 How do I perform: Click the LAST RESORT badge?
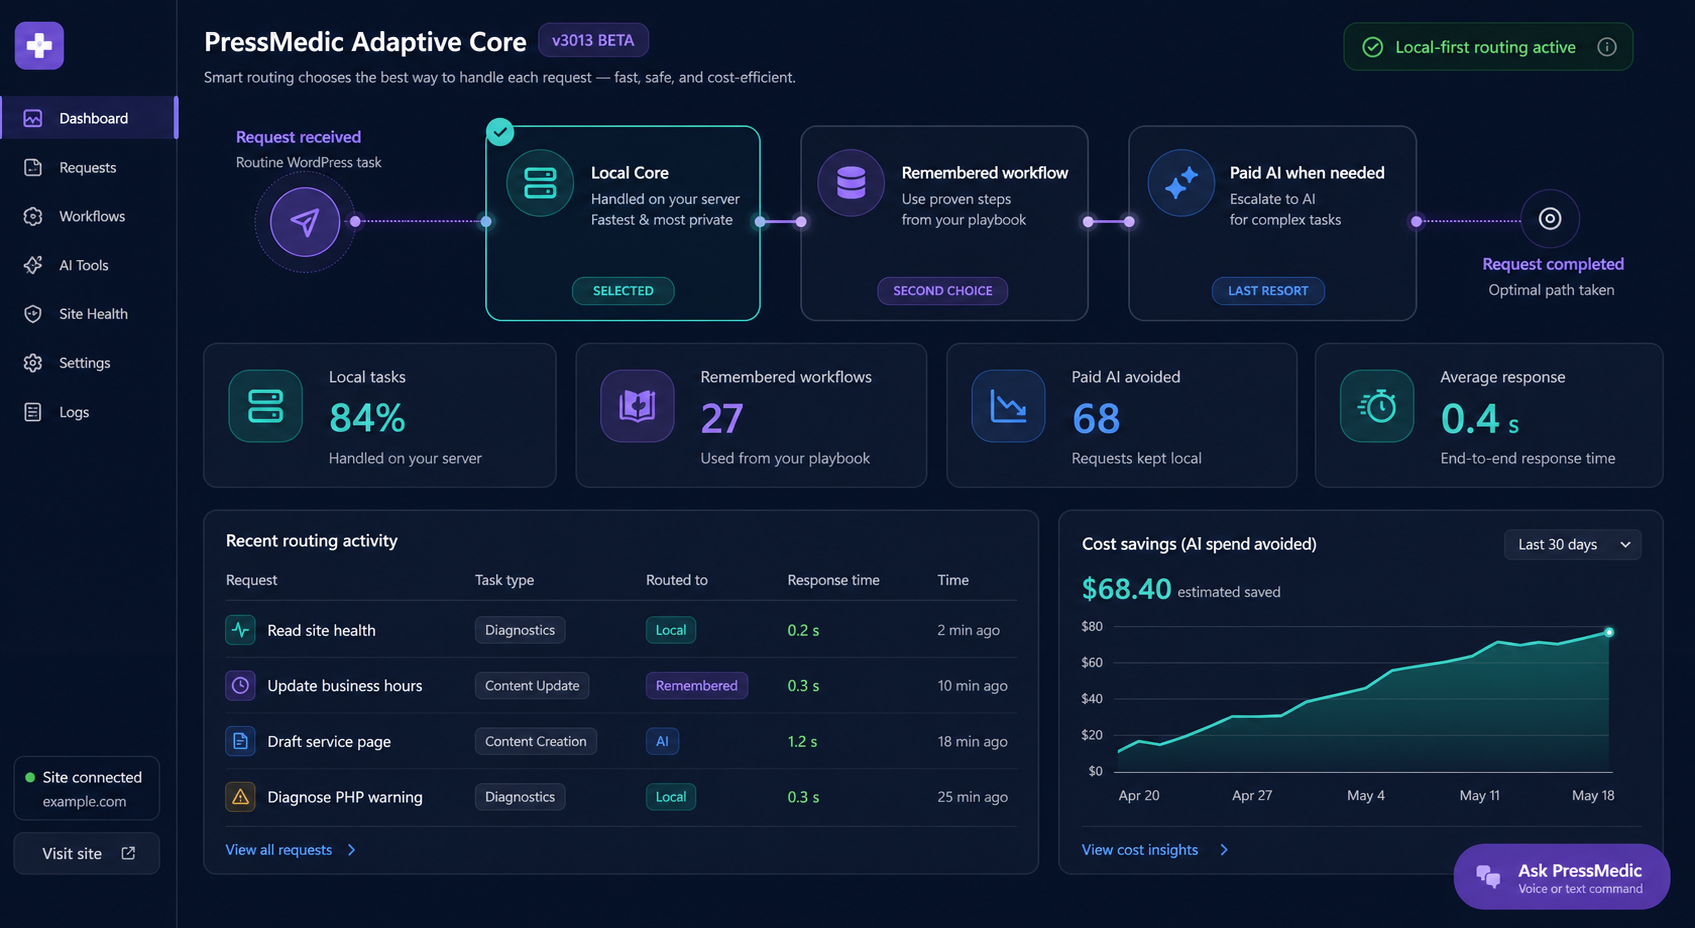(x=1268, y=291)
